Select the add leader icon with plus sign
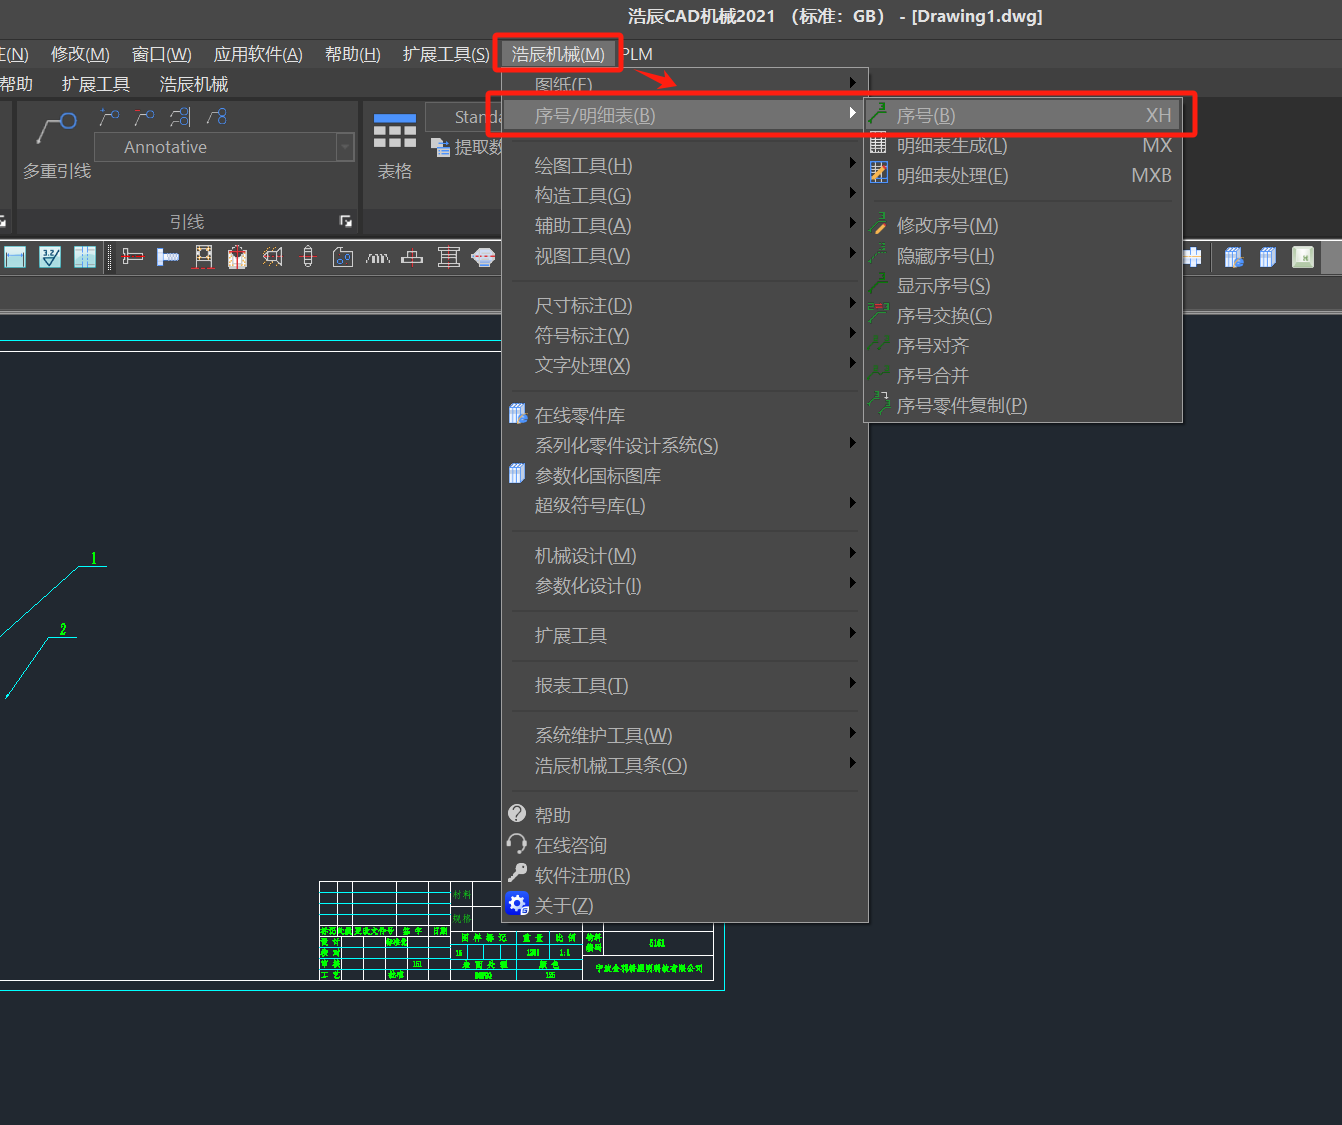This screenshot has width=1342, height=1125. point(109,117)
